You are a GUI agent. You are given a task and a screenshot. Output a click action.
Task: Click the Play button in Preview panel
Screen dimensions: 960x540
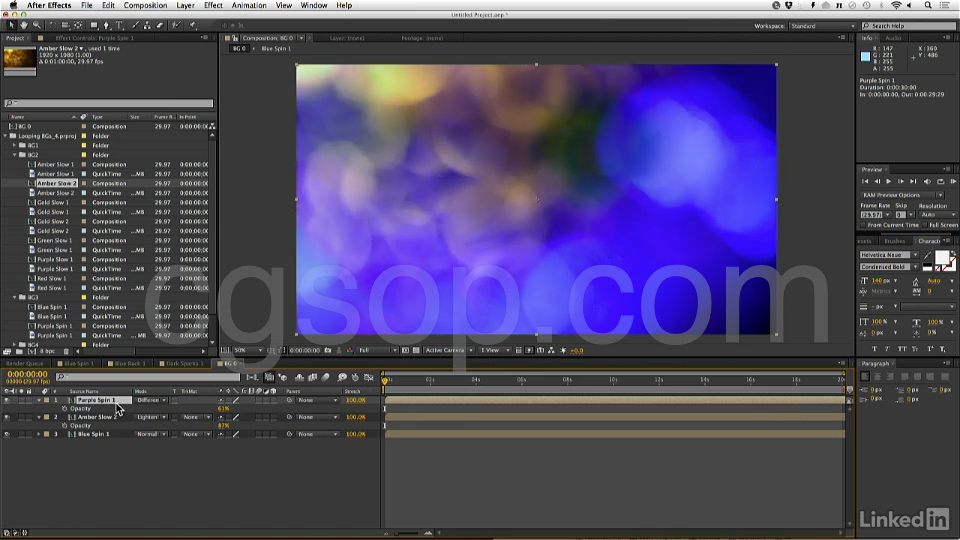[x=888, y=181]
